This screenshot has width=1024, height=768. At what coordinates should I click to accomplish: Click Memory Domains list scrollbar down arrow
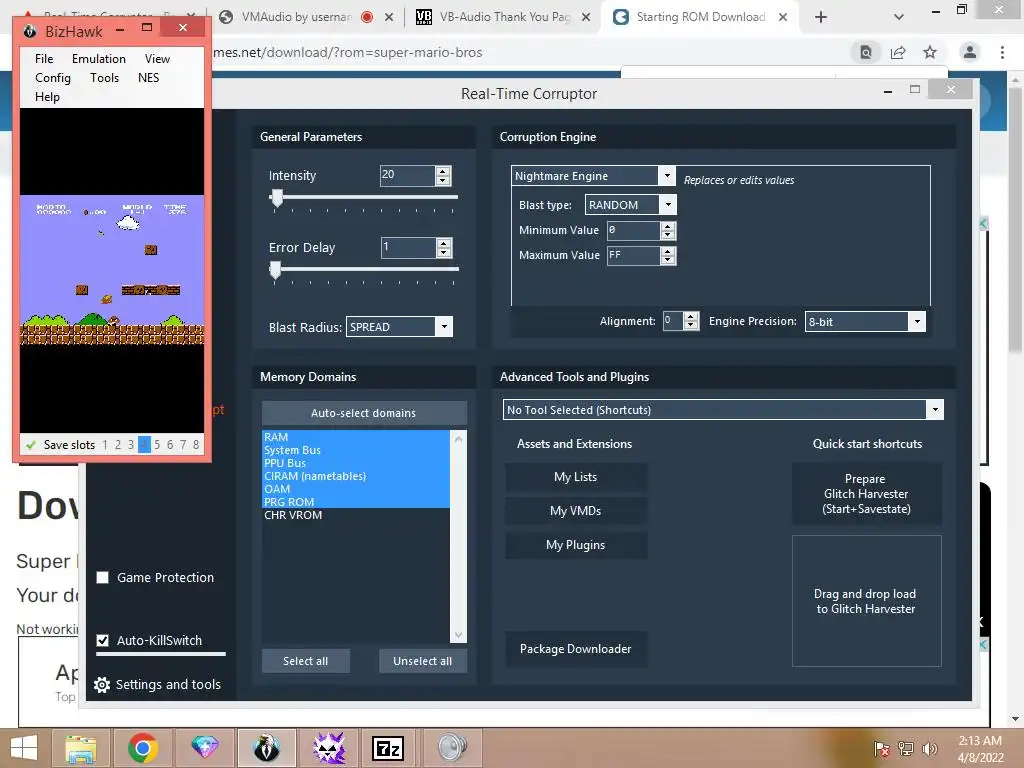(x=458, y=635)
